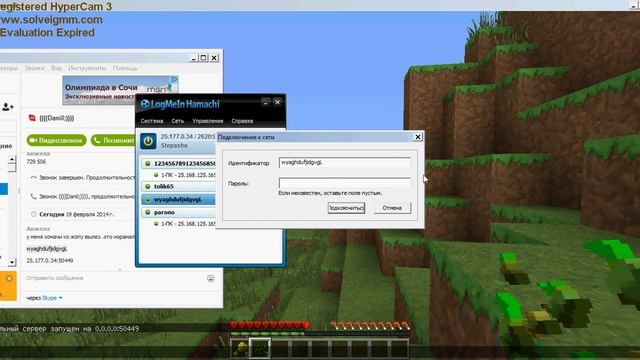Open Skype Вид menu

[x=56, y=68]
